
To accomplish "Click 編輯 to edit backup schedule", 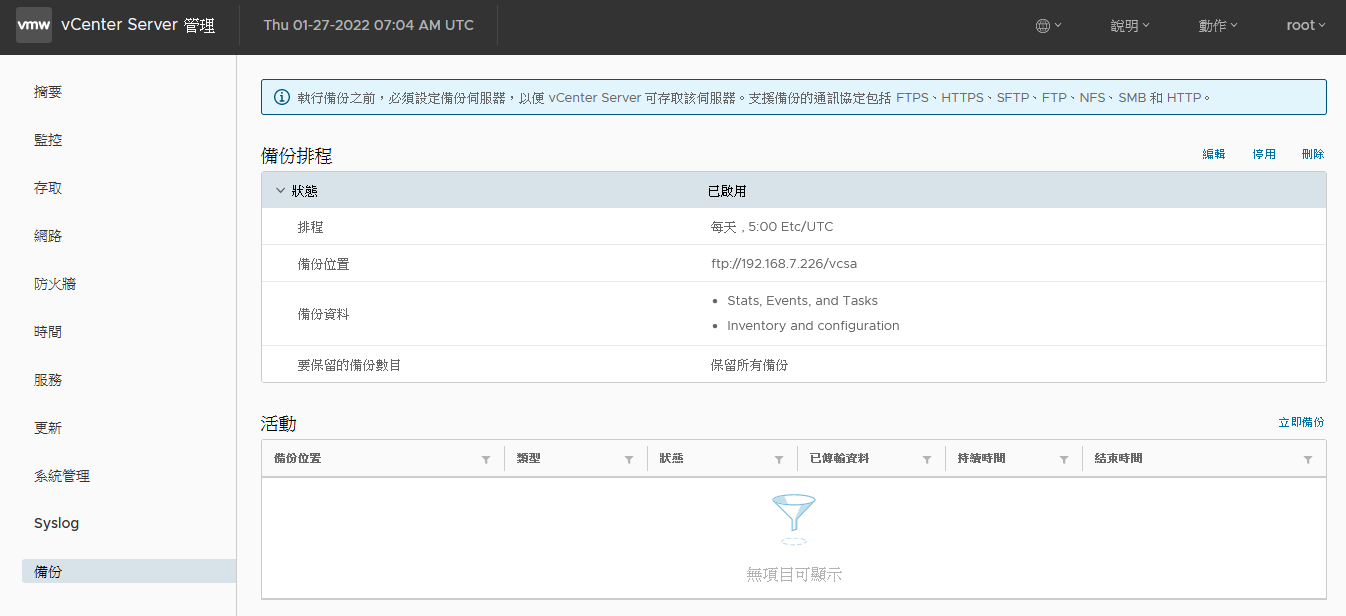I will pyautogui.click(x=1214, y=154).
